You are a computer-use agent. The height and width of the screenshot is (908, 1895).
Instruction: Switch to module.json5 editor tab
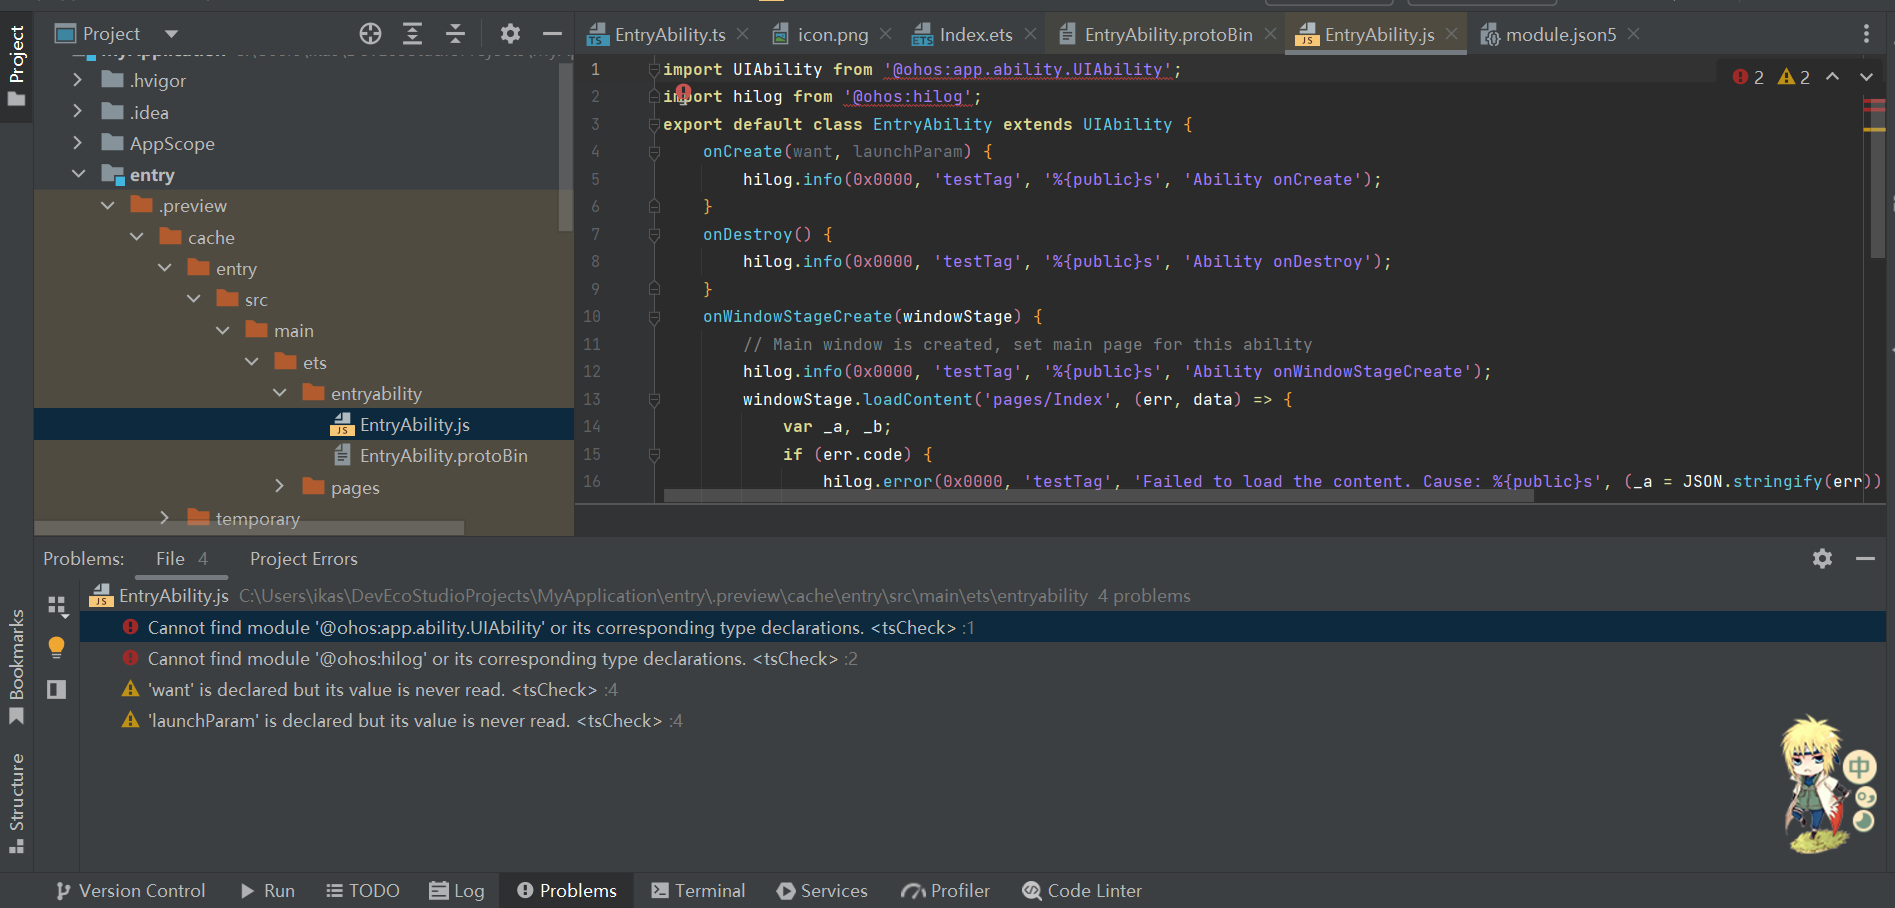(1548, 34)
